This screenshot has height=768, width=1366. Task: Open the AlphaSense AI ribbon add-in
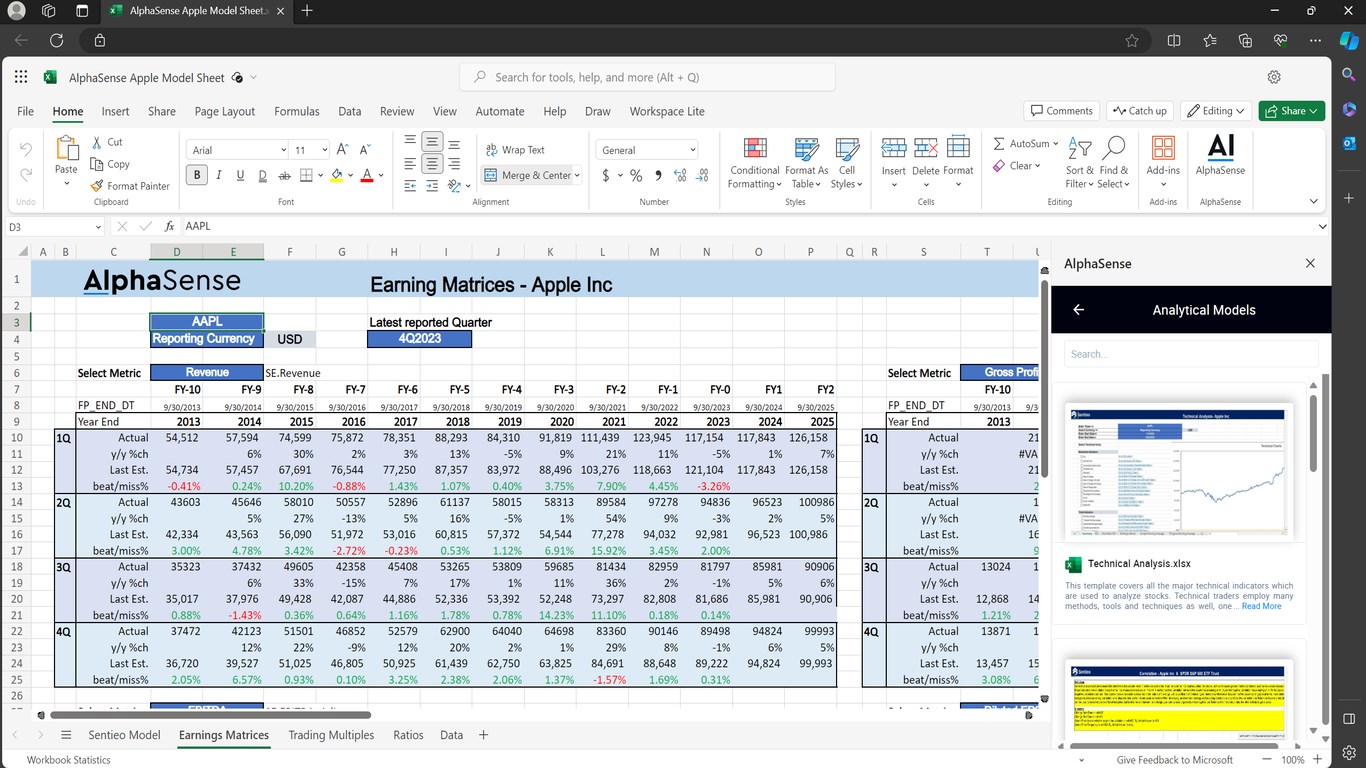pyautogui.click(x=1221, y=155)
